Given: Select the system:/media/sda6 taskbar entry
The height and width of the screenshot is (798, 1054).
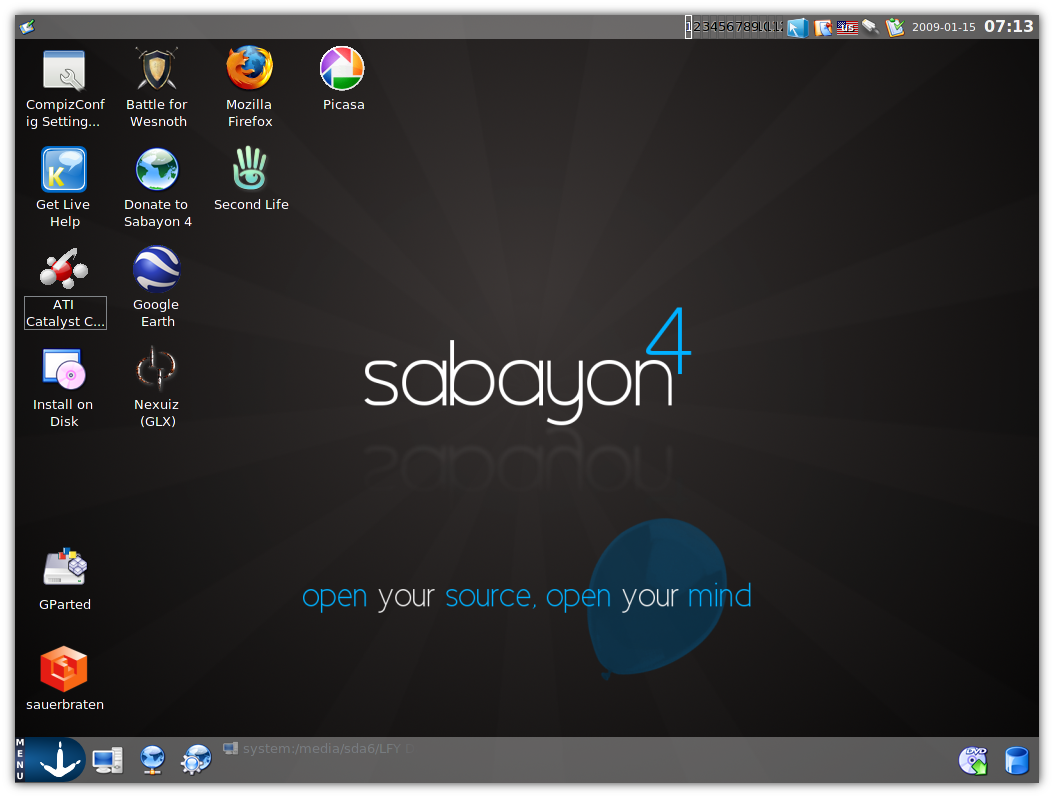Looking at the screenshot, I should pos(318,748).
